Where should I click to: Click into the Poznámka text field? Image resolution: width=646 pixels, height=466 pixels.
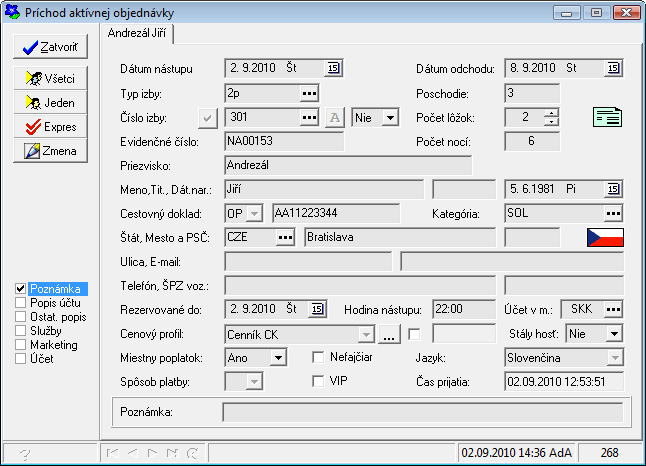[422, 411]
